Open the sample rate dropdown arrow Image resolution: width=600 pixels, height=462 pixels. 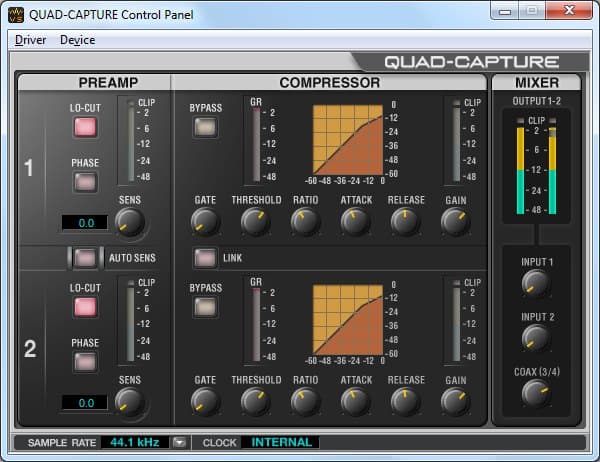click(x=179, y=442)
